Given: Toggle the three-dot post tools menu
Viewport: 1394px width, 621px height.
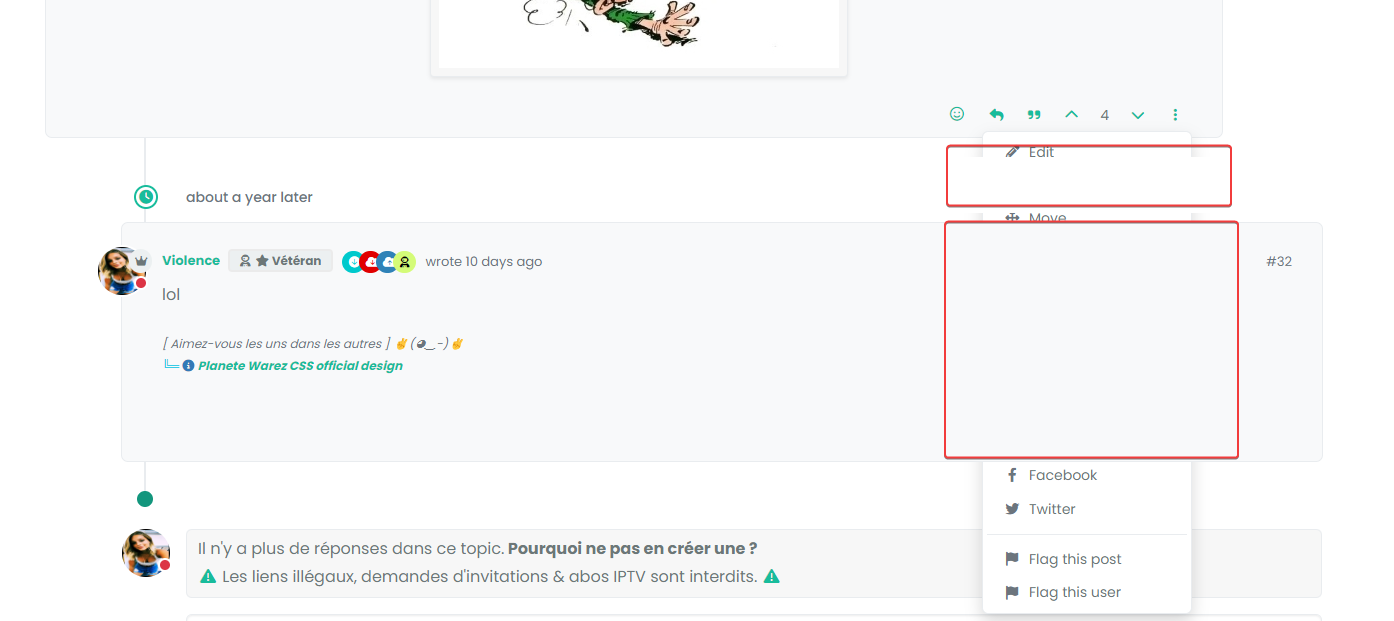Looking at the screenshot, I should click(1176, 115).
